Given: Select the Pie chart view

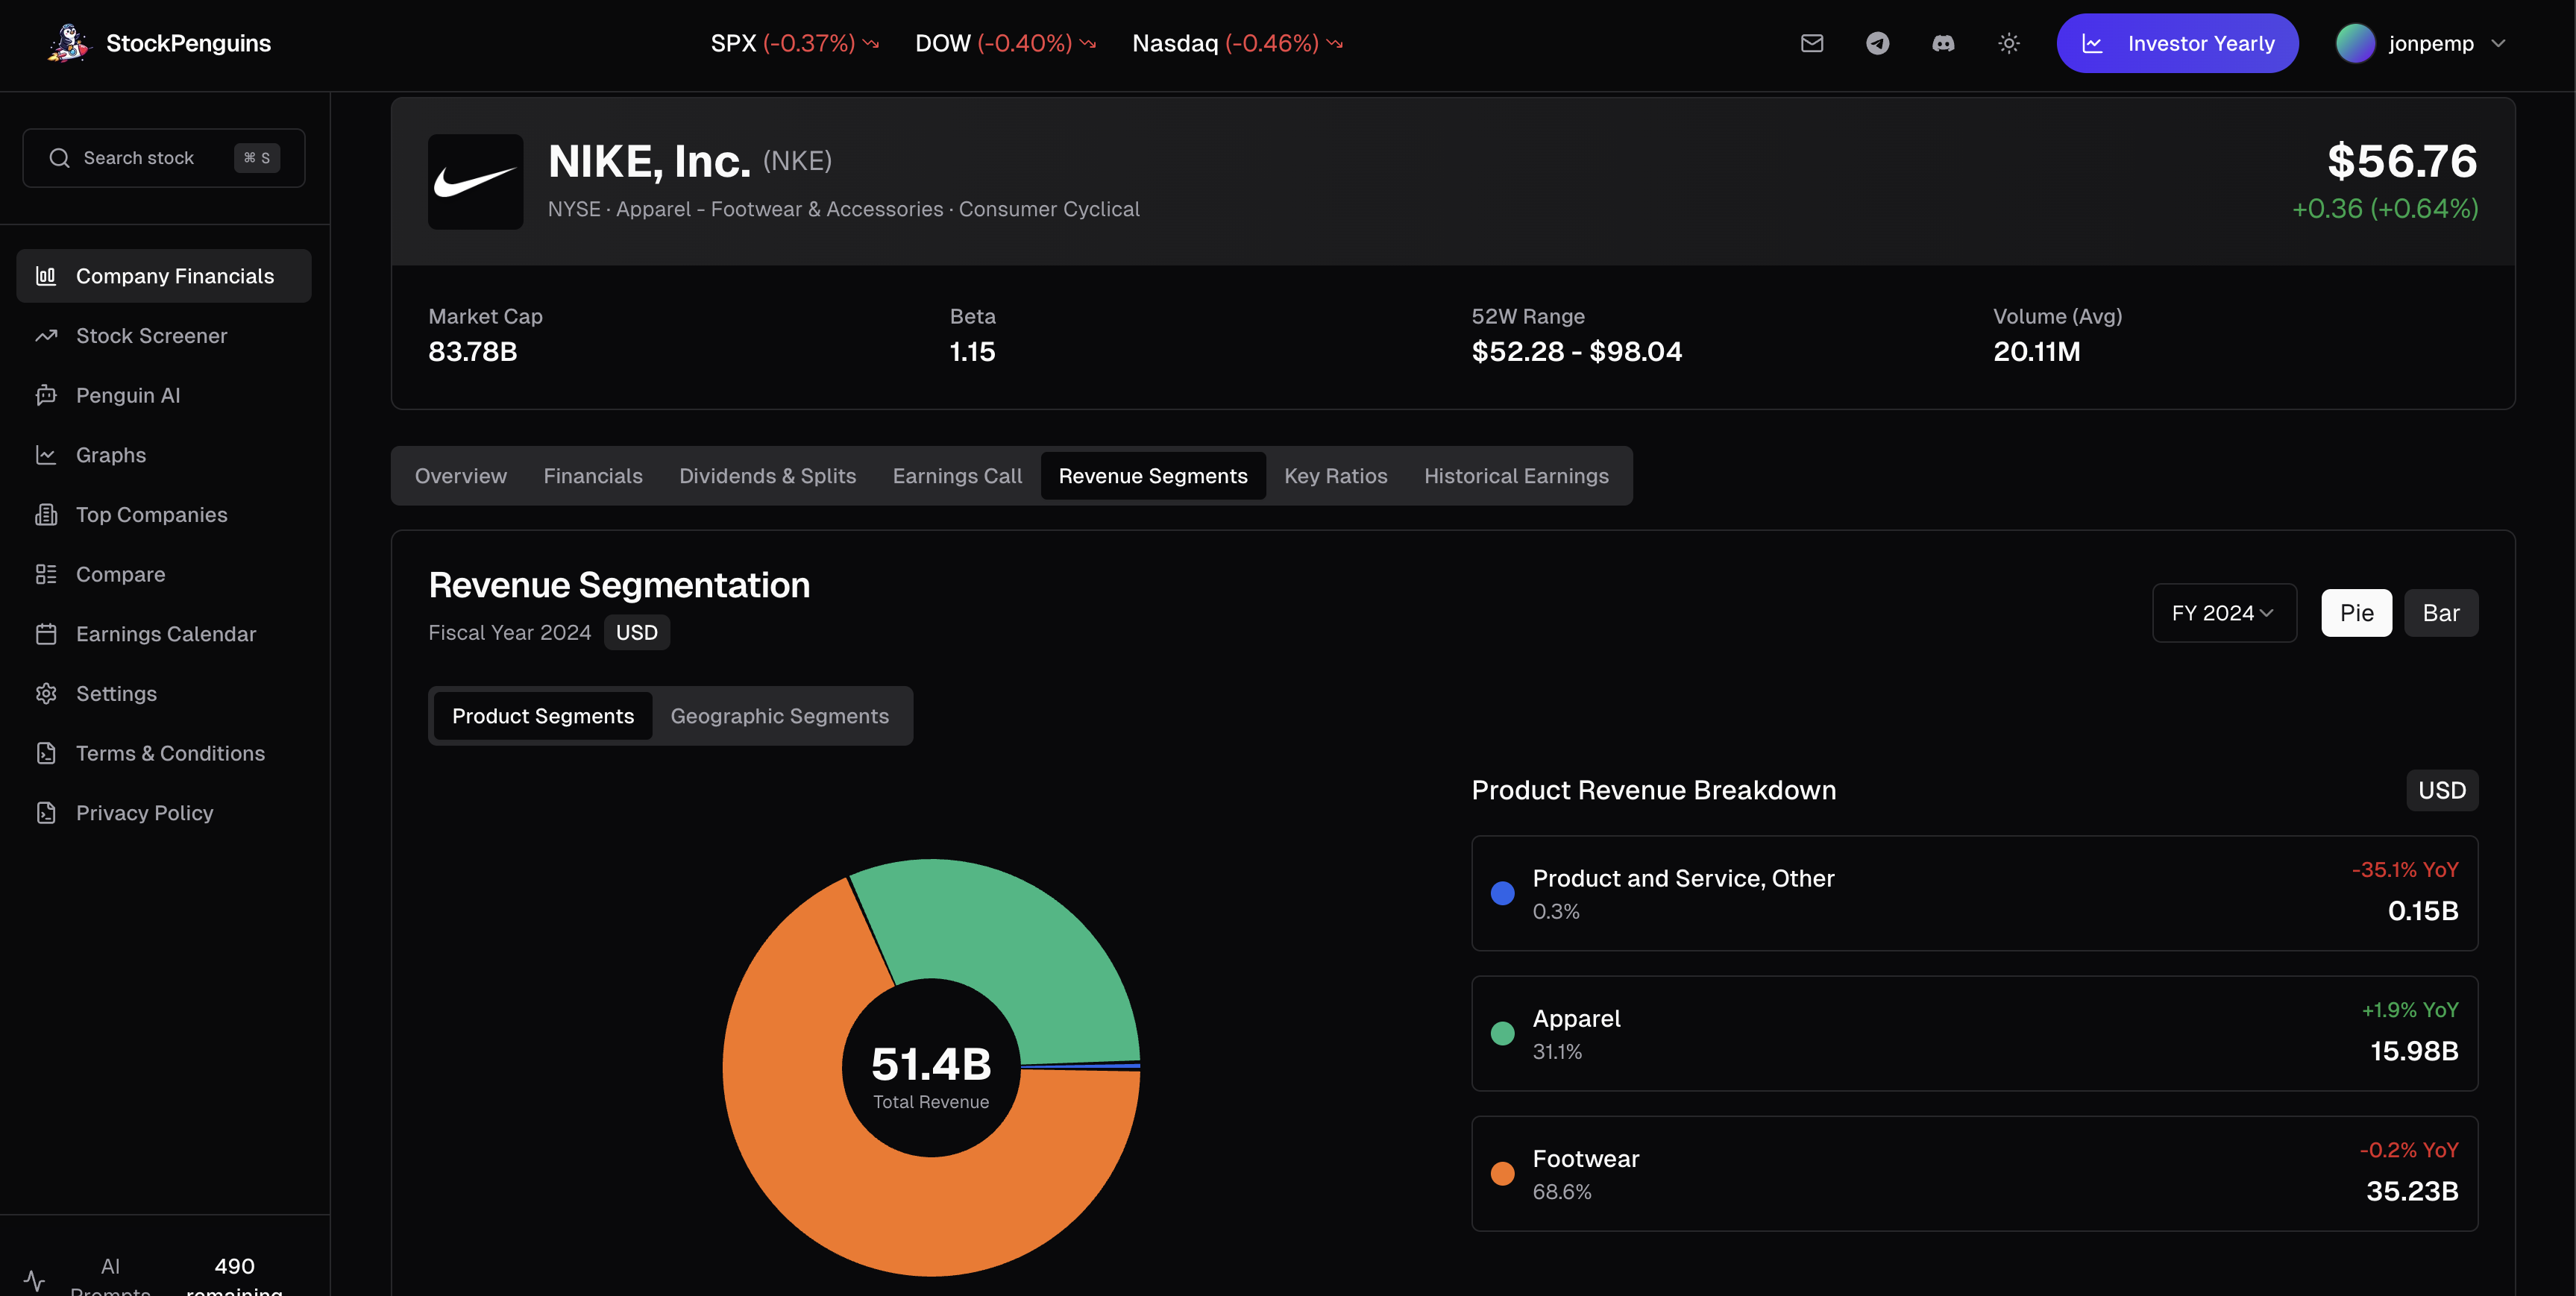Looking at the screenshot, I should 2356,613.
